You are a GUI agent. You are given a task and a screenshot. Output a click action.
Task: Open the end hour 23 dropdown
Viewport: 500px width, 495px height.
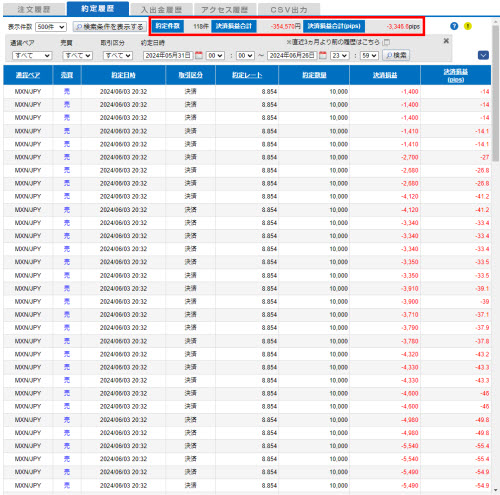tap(340, 55)
